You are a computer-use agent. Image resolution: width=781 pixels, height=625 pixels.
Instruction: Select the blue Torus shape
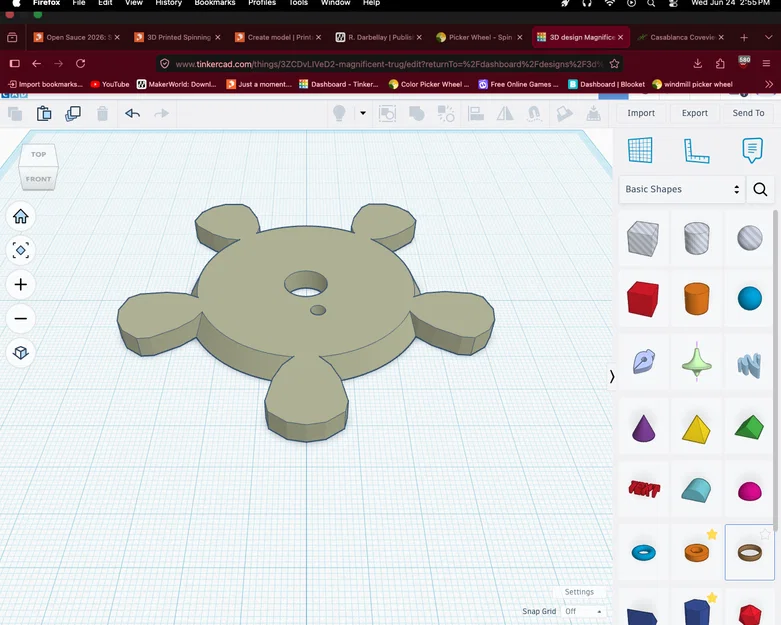pos(644,552)
